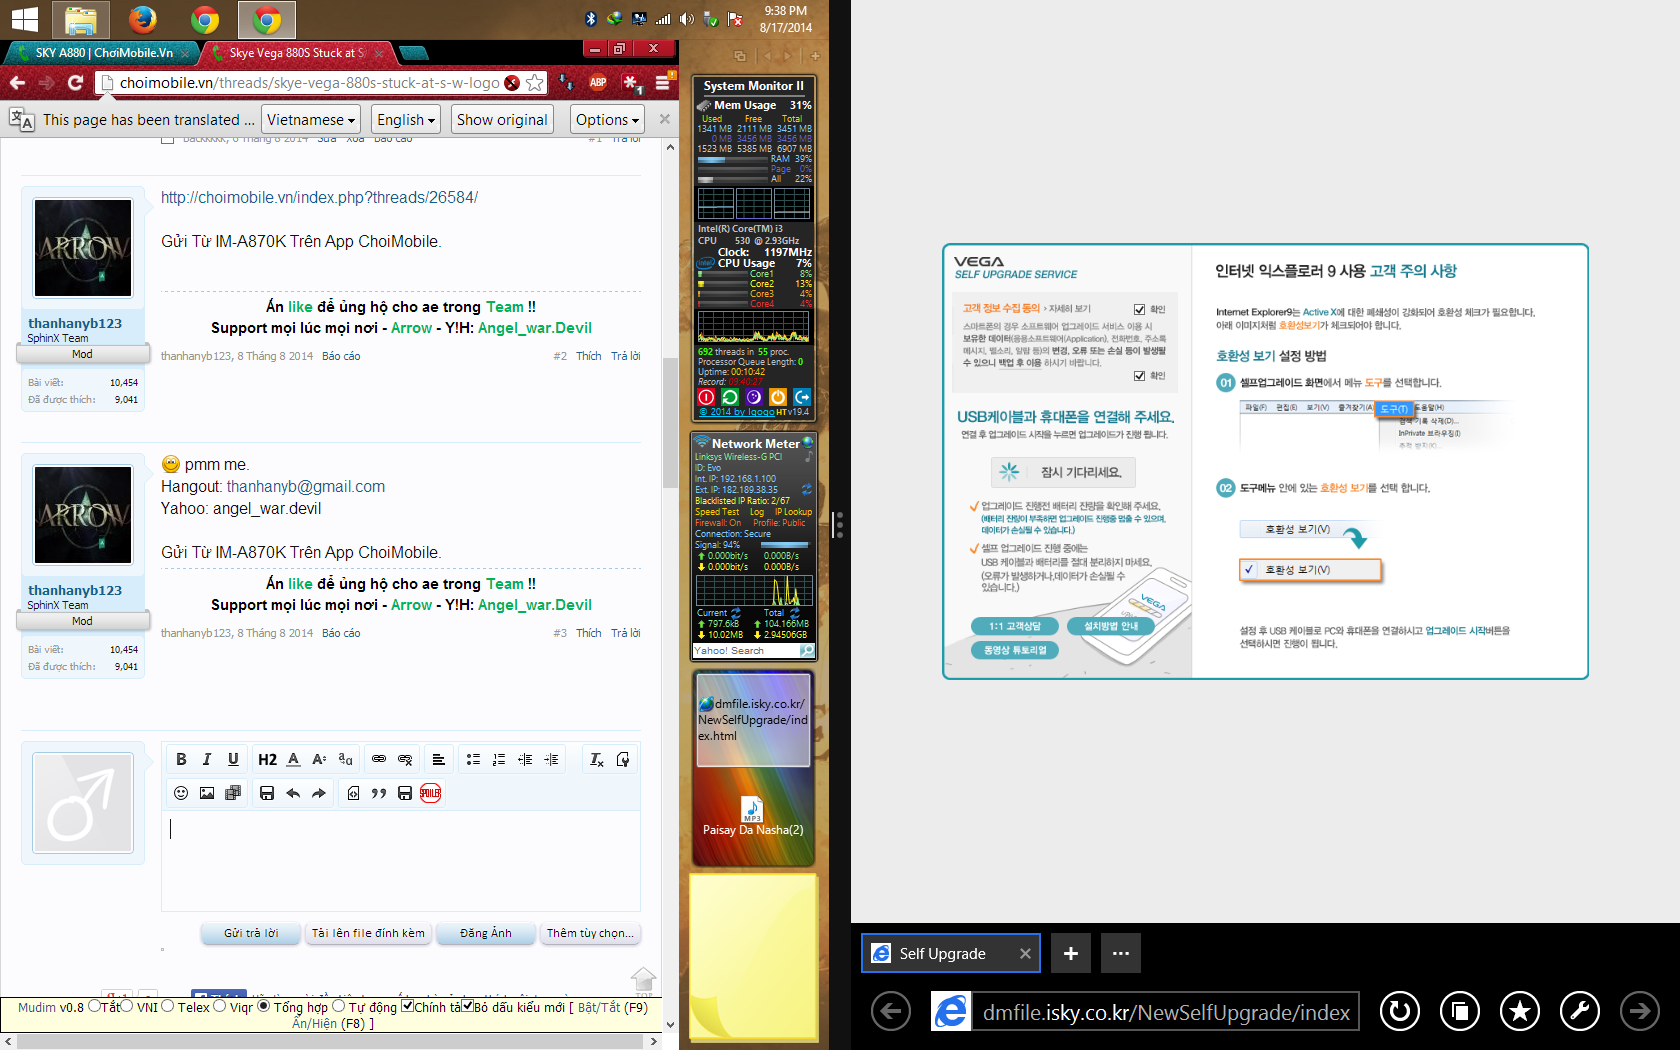This screenshot has width=1680, height=1050.
Task: Select the VNI input method
Action: (x=127, y=1006)
